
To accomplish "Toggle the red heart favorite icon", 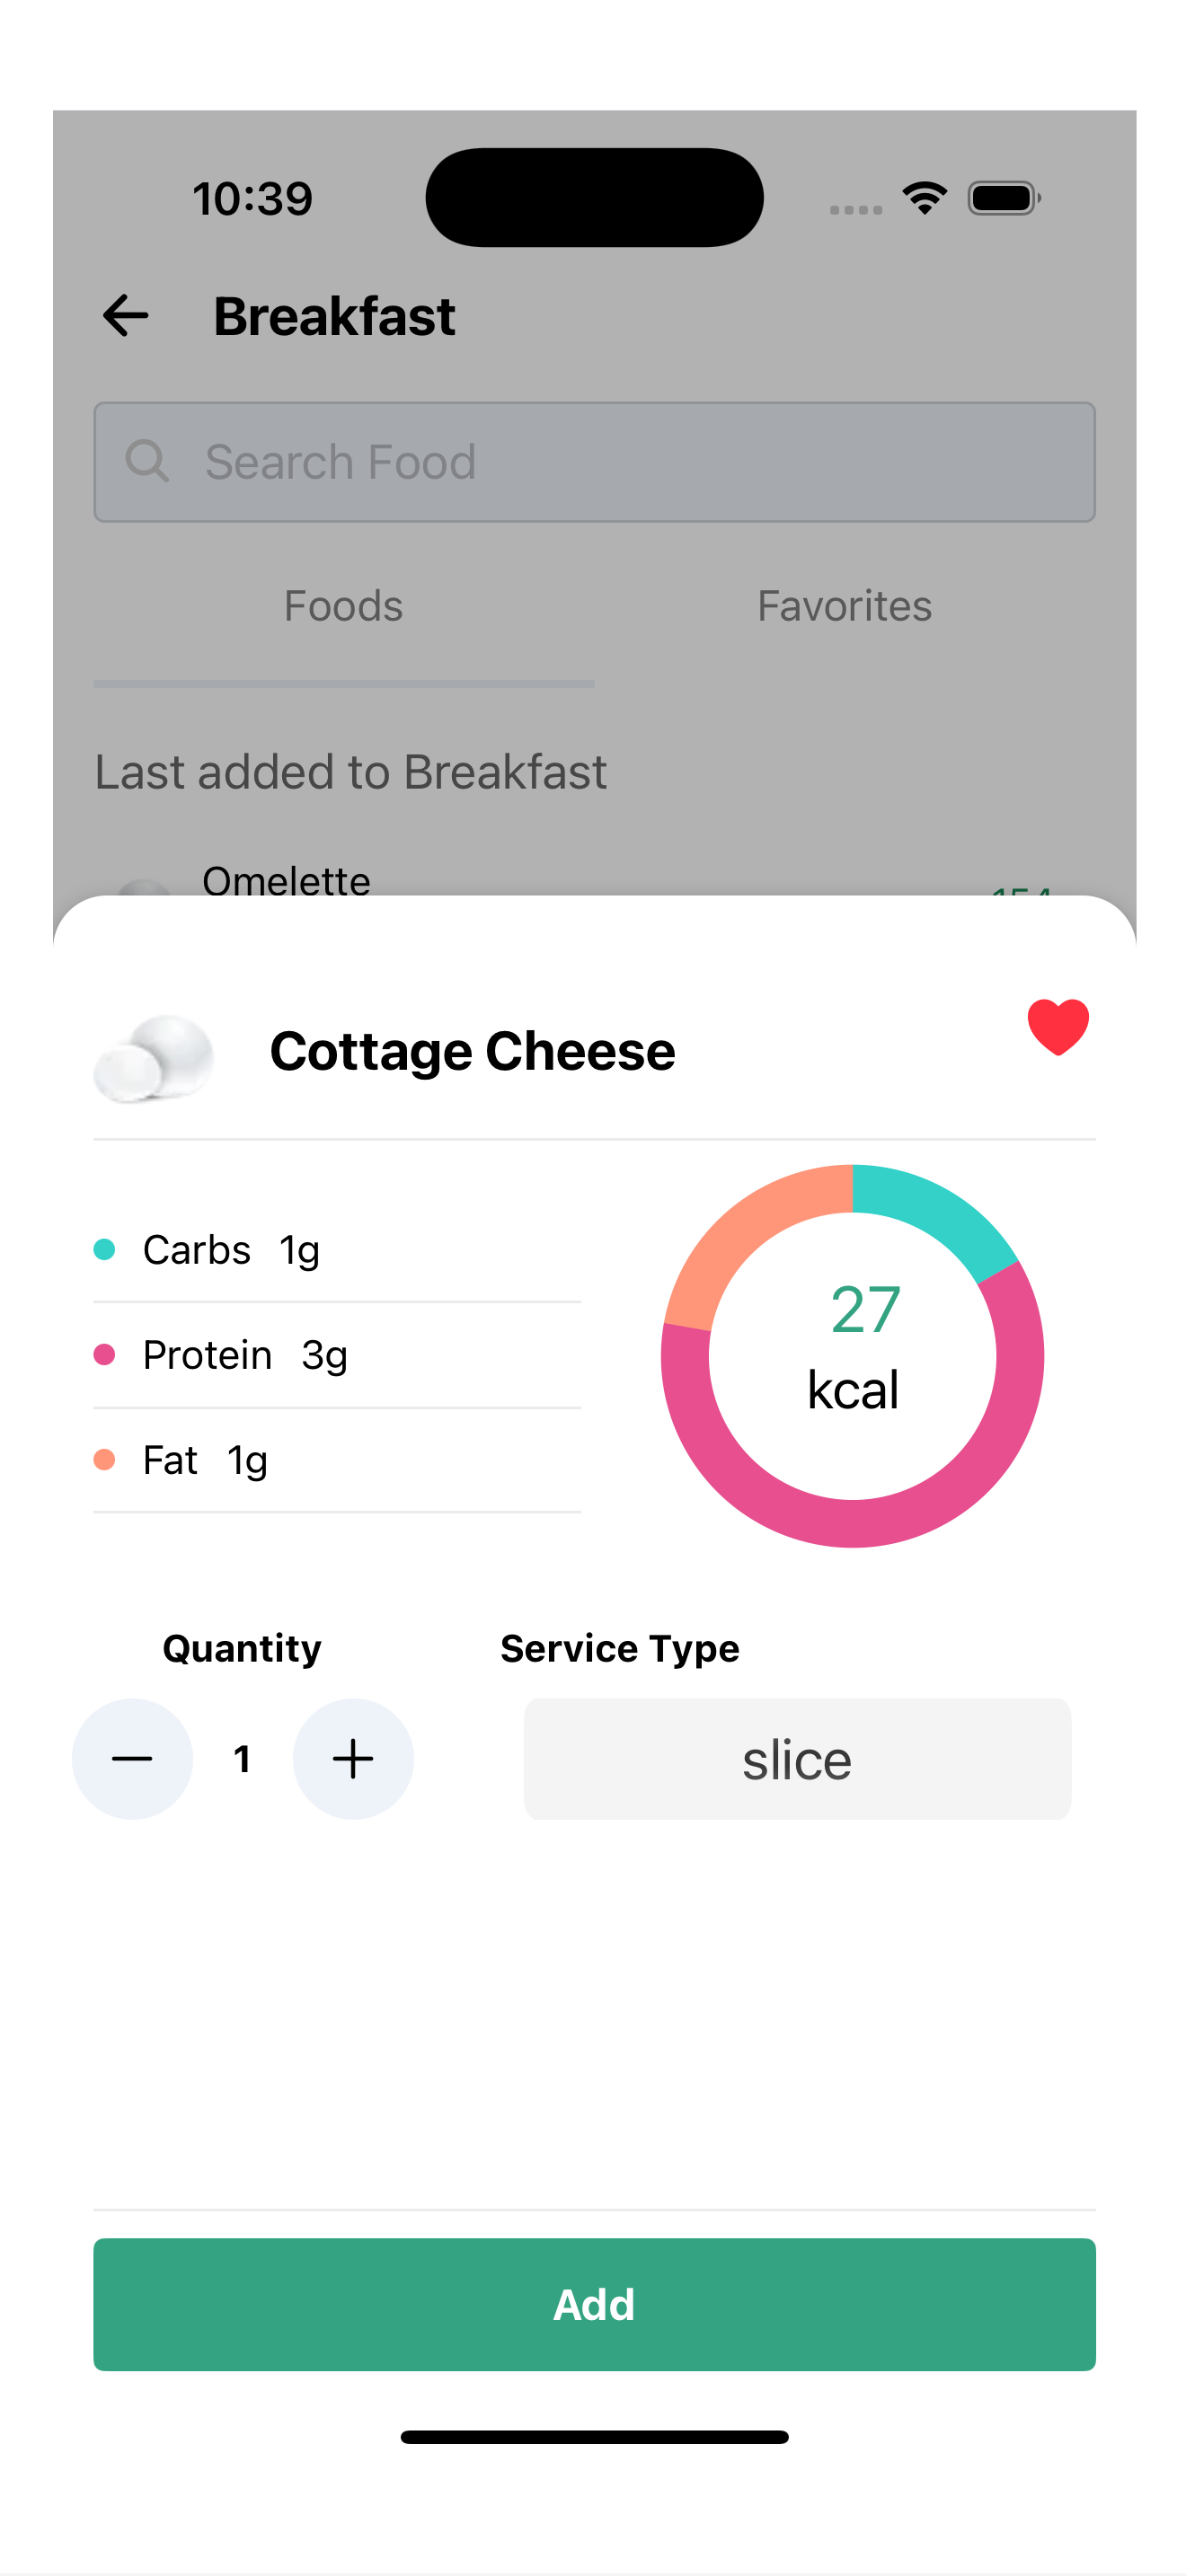I will pyautogui.click(x=1057, y=1027).
